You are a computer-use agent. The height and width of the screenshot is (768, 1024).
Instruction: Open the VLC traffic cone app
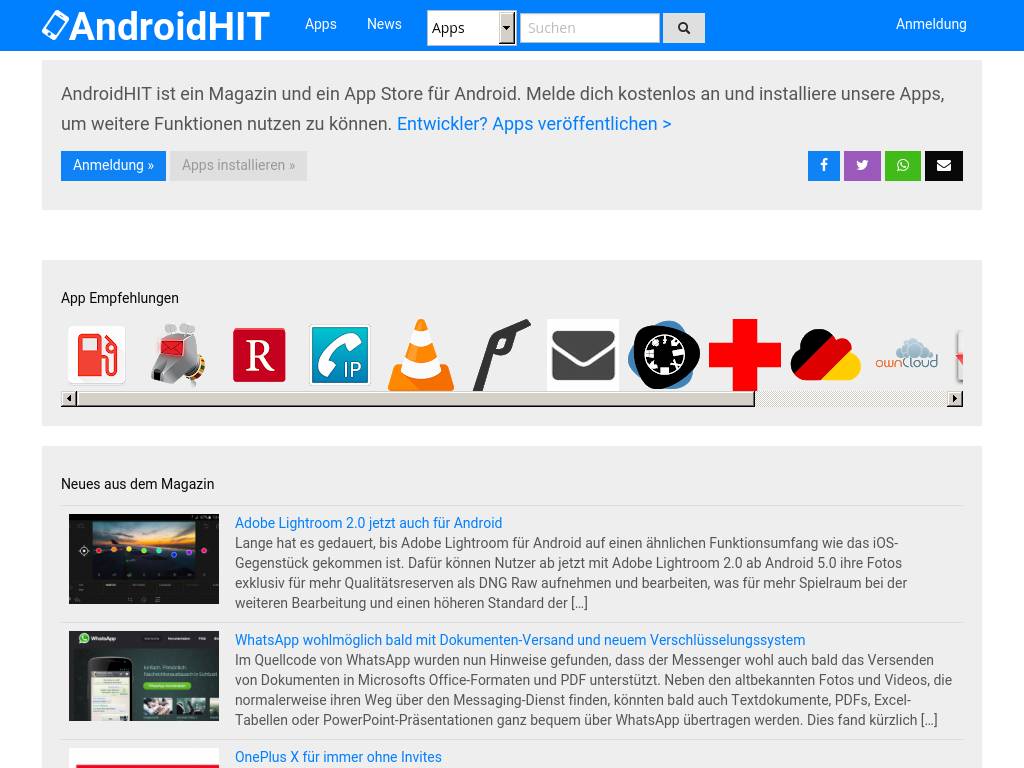[x=421, y=355]
